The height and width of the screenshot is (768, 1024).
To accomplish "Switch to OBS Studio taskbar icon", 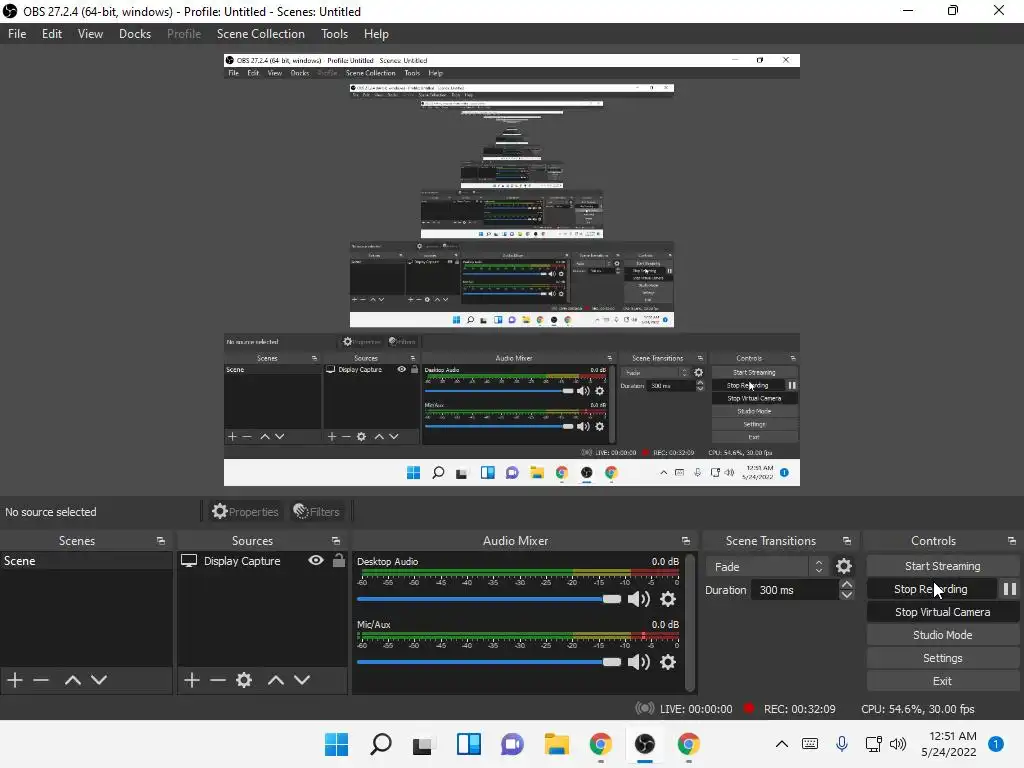I will 645,744.
